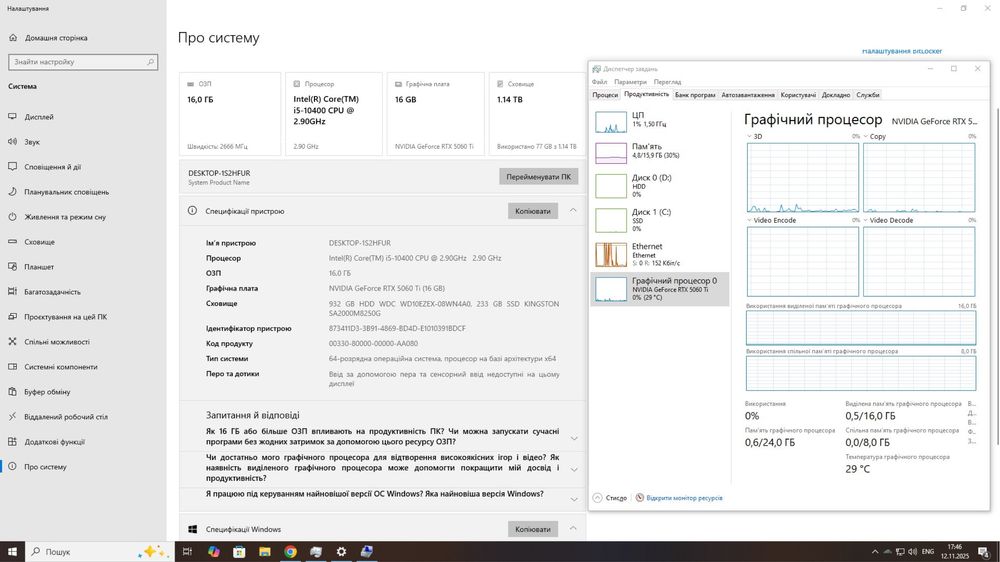Switch to the Служби tab
The width and height of the screenshot is (1000, 562).
click(867, 94)
